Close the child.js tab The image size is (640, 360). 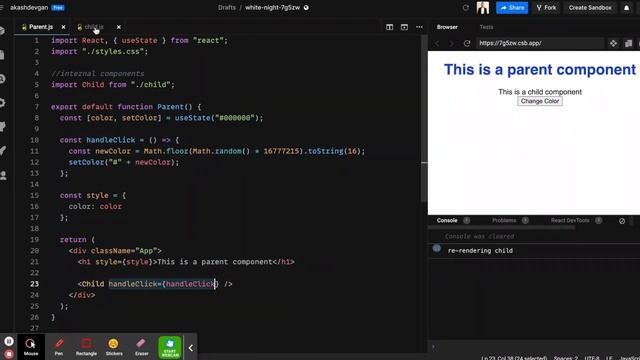click(x=119, y=27)
